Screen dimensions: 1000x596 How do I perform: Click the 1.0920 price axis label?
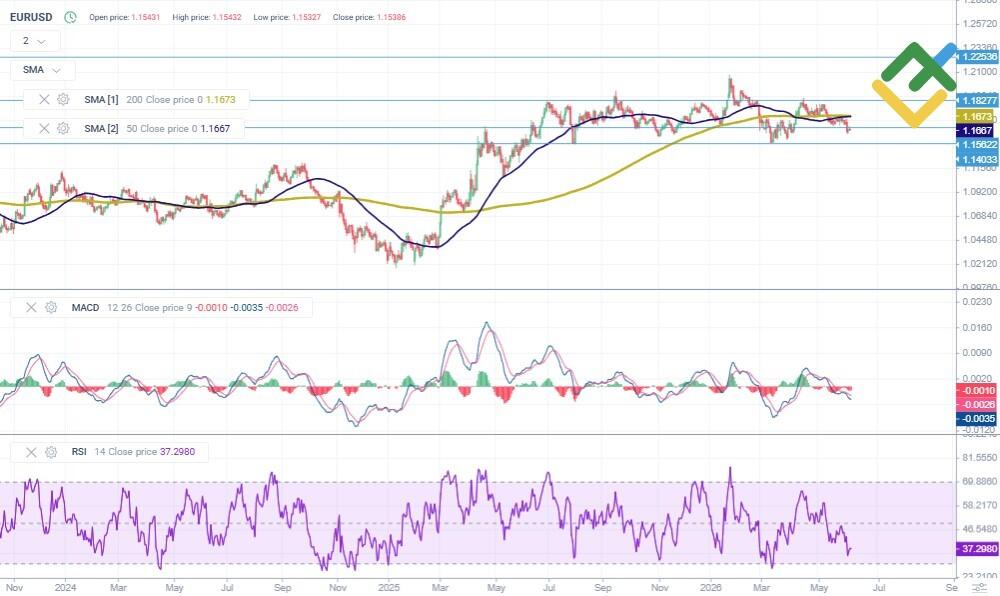[980, 191]
